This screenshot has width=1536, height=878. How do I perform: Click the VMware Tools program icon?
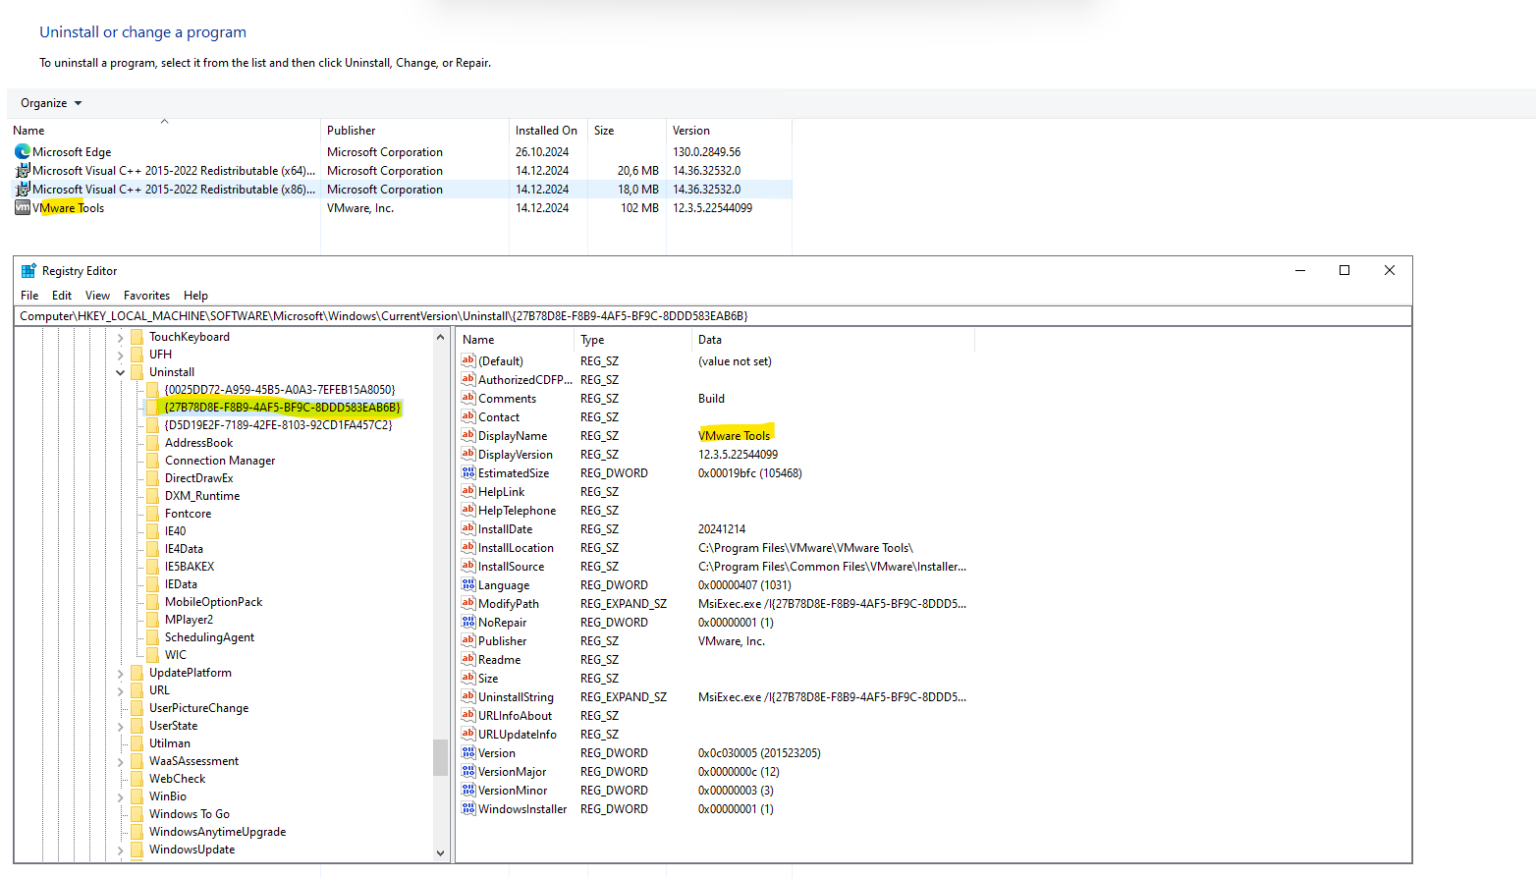[22, 207]
